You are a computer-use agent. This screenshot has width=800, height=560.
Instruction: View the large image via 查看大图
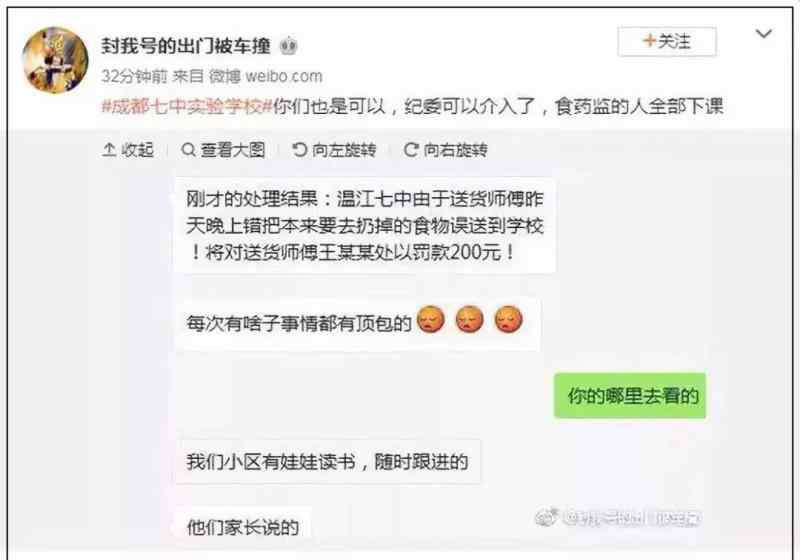(223, 150)
